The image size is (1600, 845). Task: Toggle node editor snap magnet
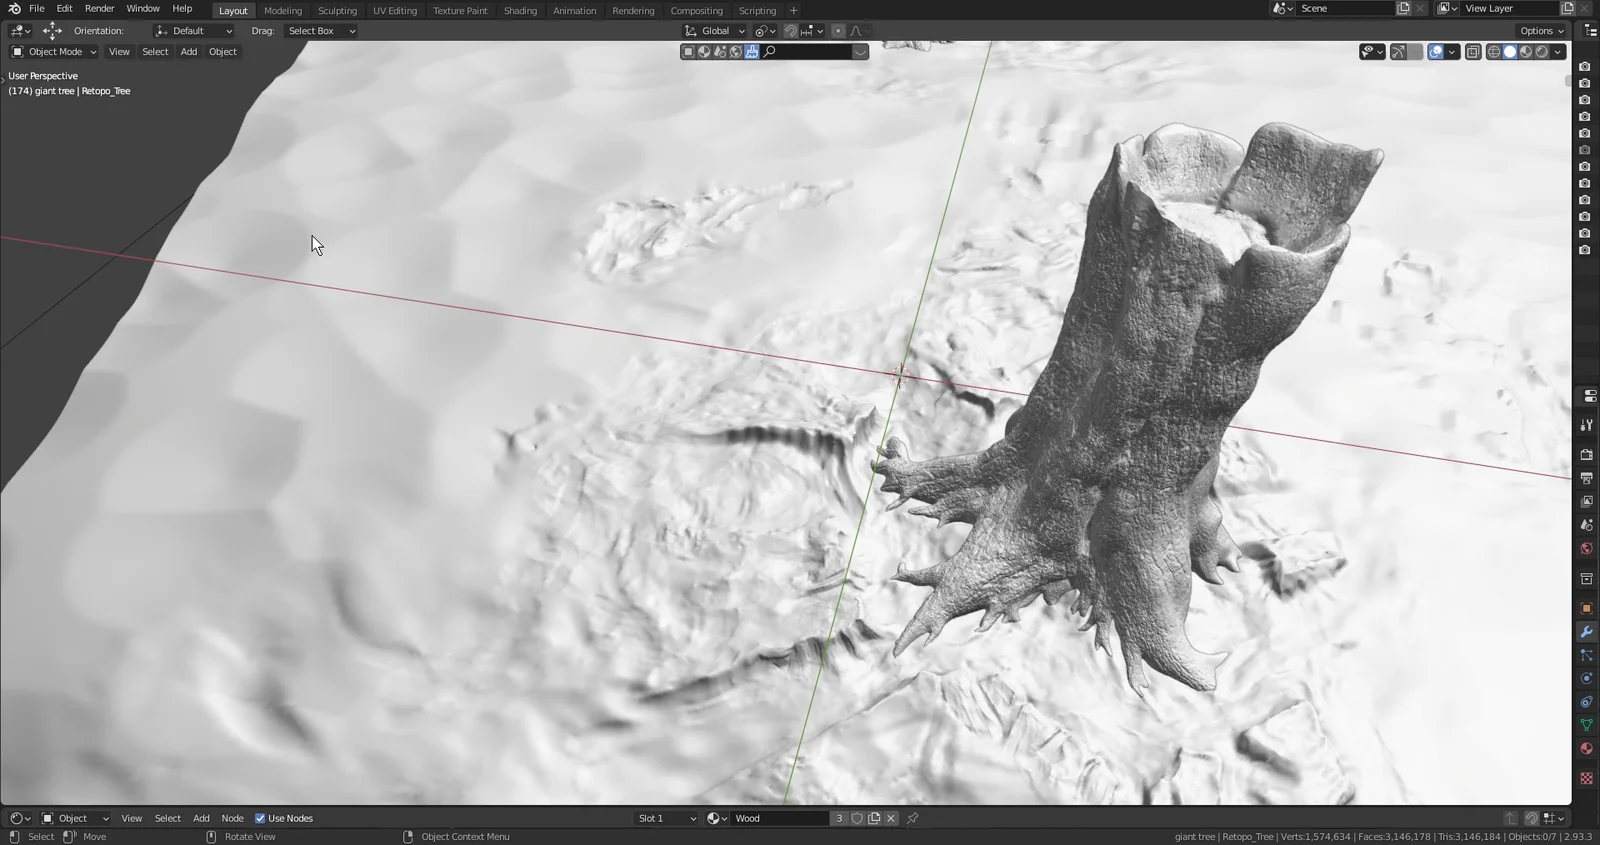point(1531,818)
